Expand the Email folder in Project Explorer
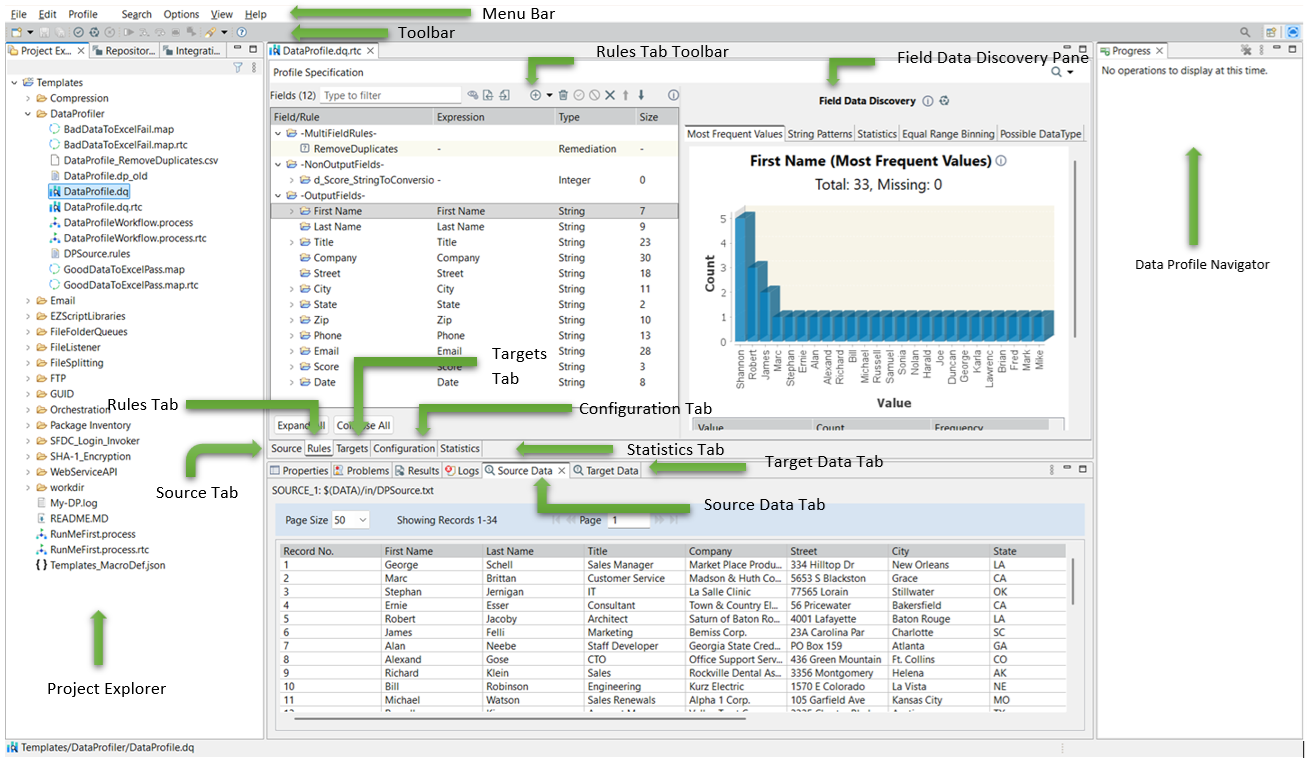Image resolution: width=1313 pixels, height=762 pixels. [28, 301]
